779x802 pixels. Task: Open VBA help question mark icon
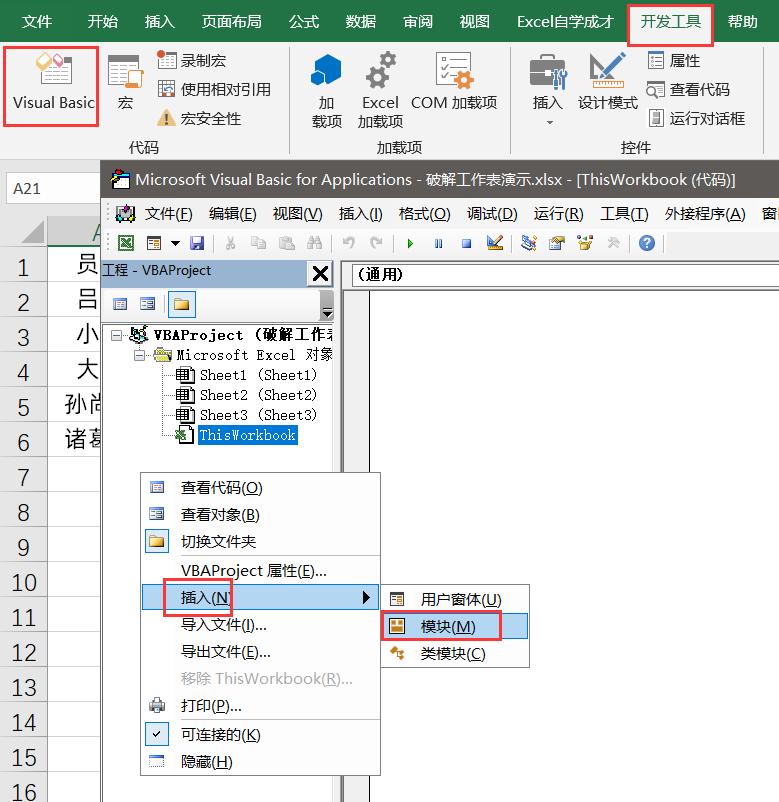[x=647, y=243]
